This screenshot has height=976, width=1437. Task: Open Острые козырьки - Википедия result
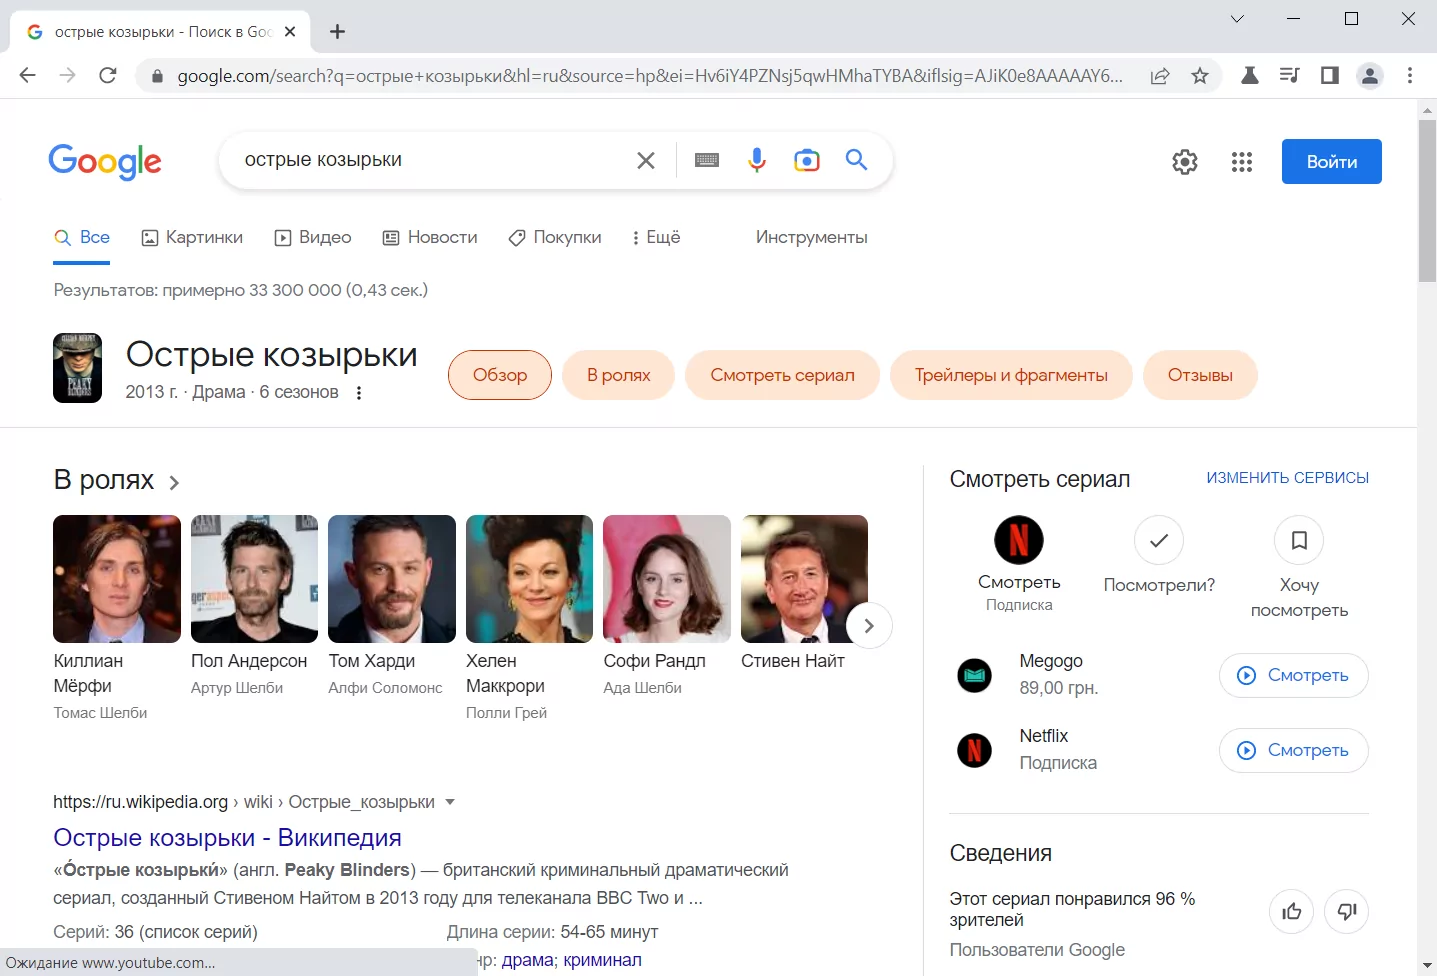[x=227, y=838]
